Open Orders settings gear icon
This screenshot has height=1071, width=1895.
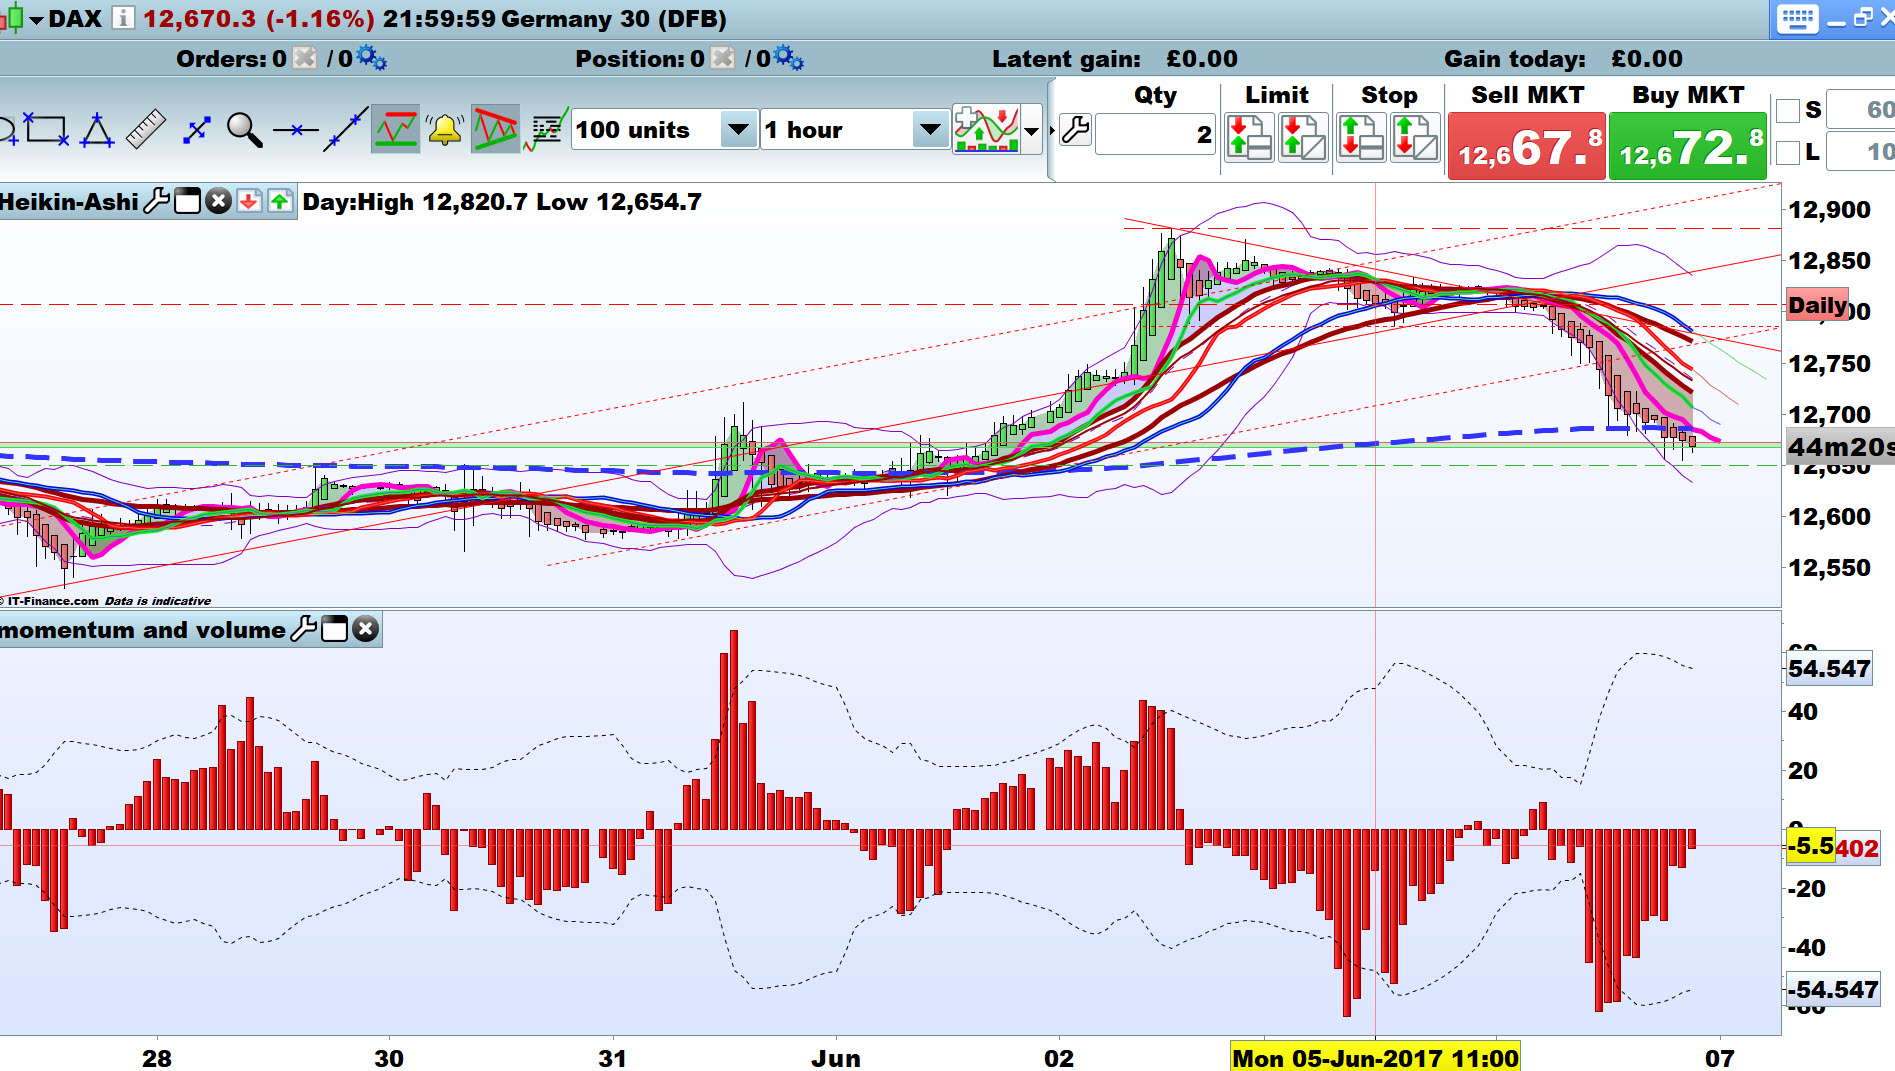pyautogui.click(x=372, y=58)
